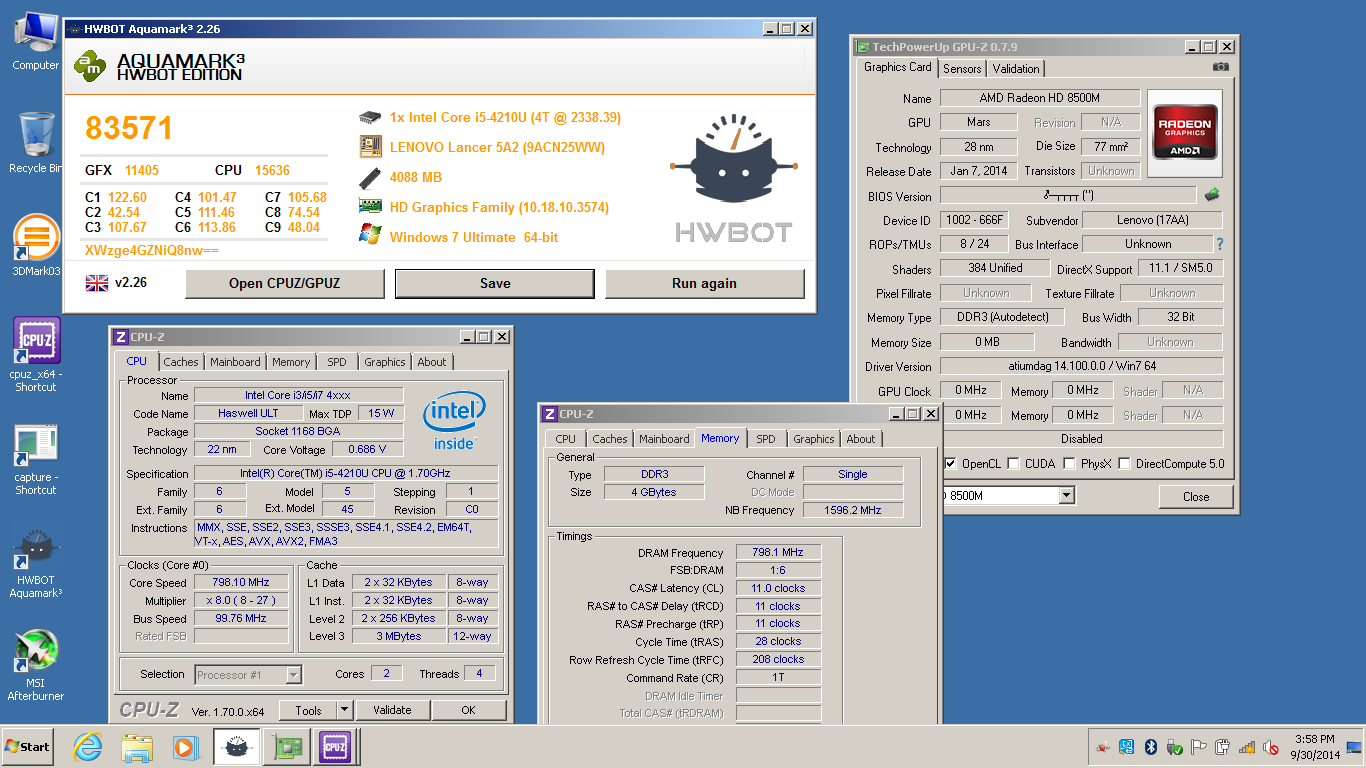Click the BIOS save chip icon in GPU-Z
1366x768 pixels.
(1212, 195)
